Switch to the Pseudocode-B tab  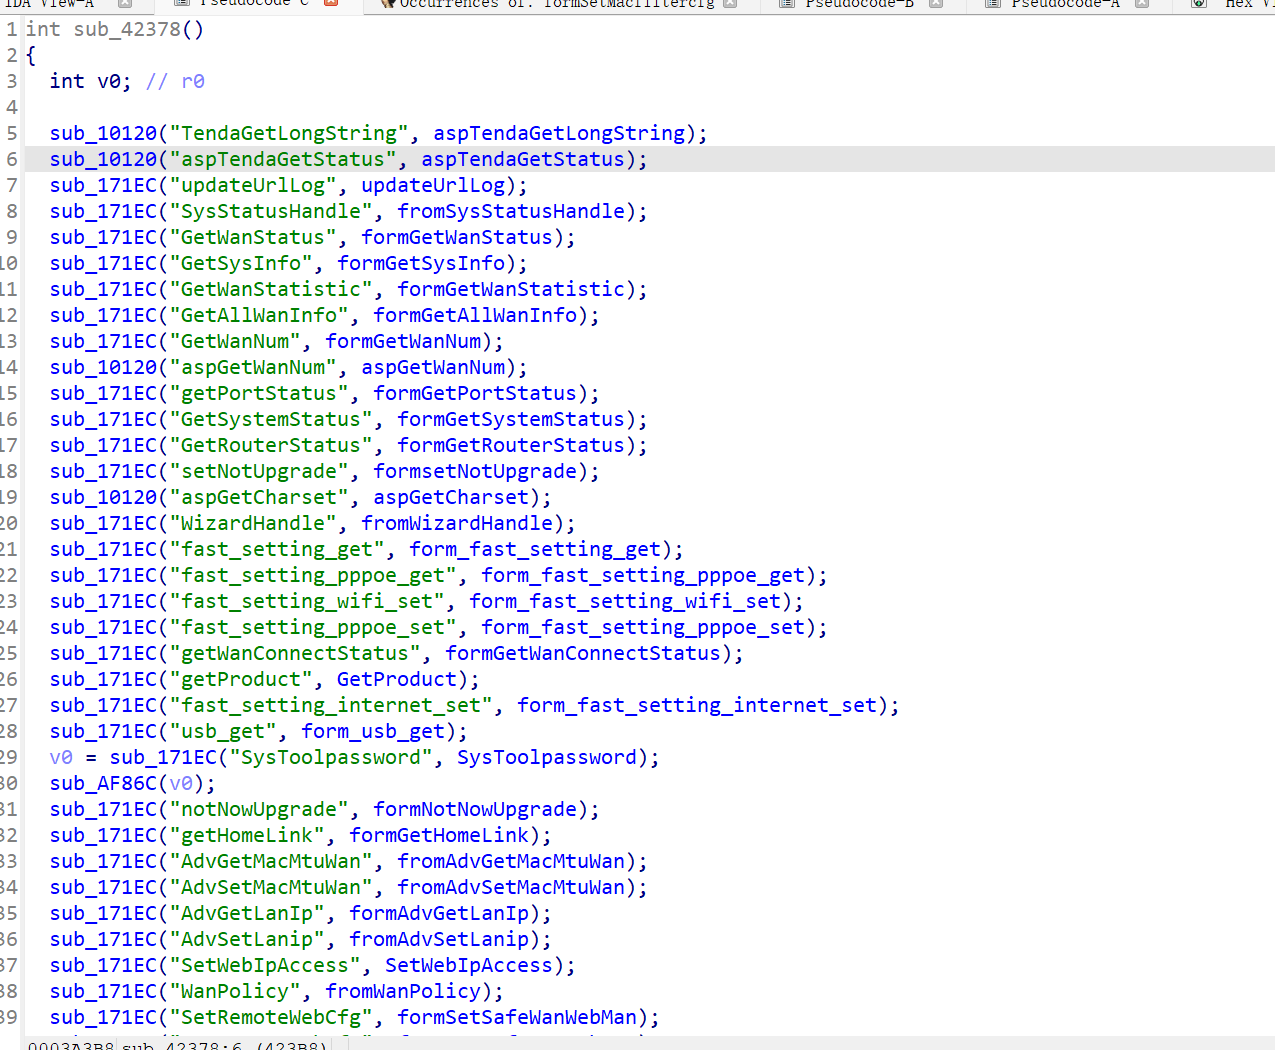(860, 4)
